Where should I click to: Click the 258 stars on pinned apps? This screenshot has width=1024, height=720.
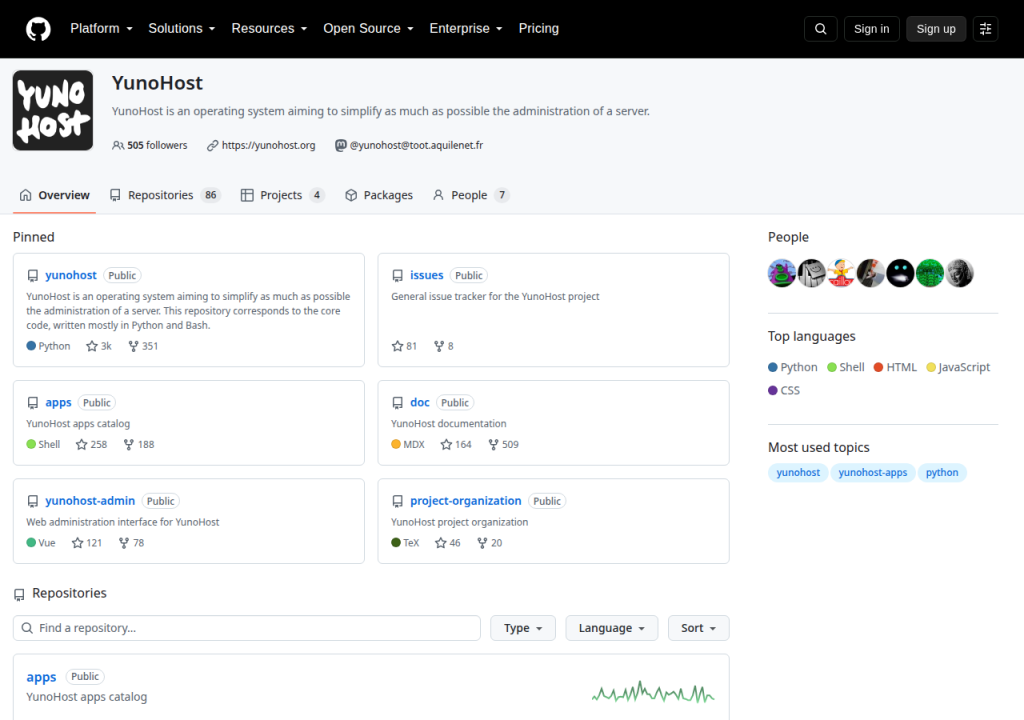click(91, 444)
